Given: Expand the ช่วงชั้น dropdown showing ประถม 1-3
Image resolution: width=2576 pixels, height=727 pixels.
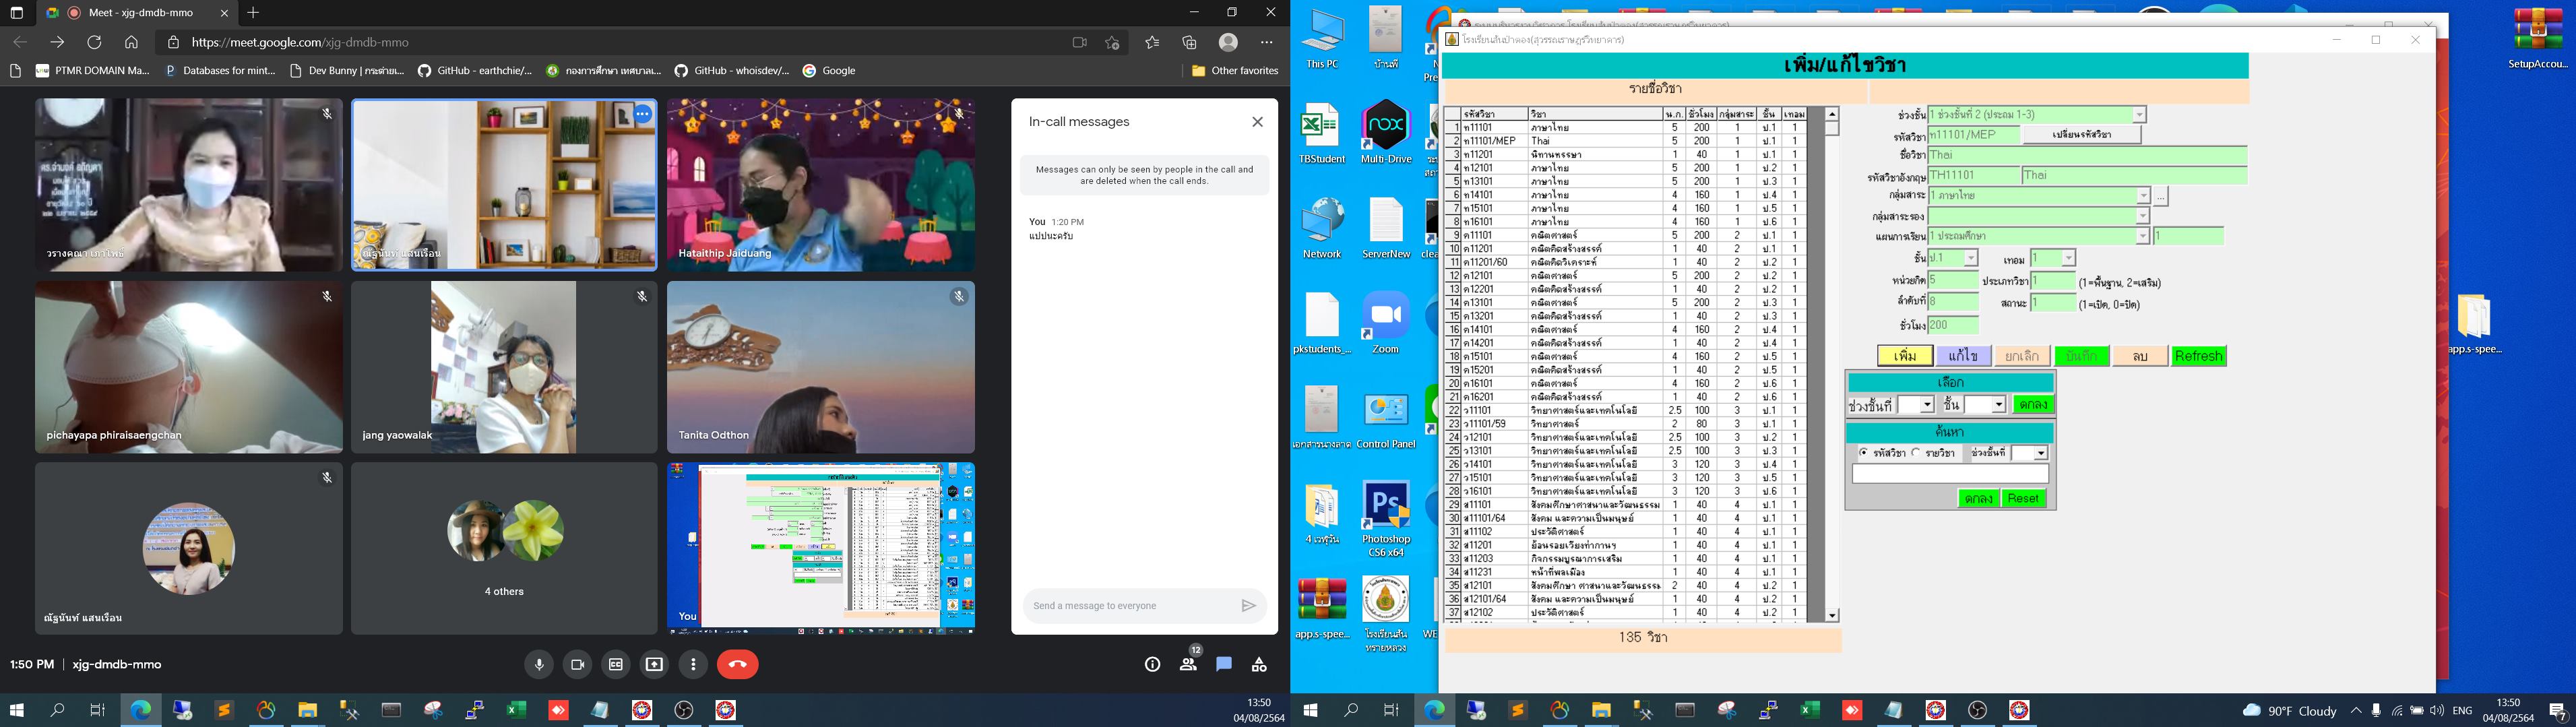Looking at the screenshot, I should coord(2139,115).
